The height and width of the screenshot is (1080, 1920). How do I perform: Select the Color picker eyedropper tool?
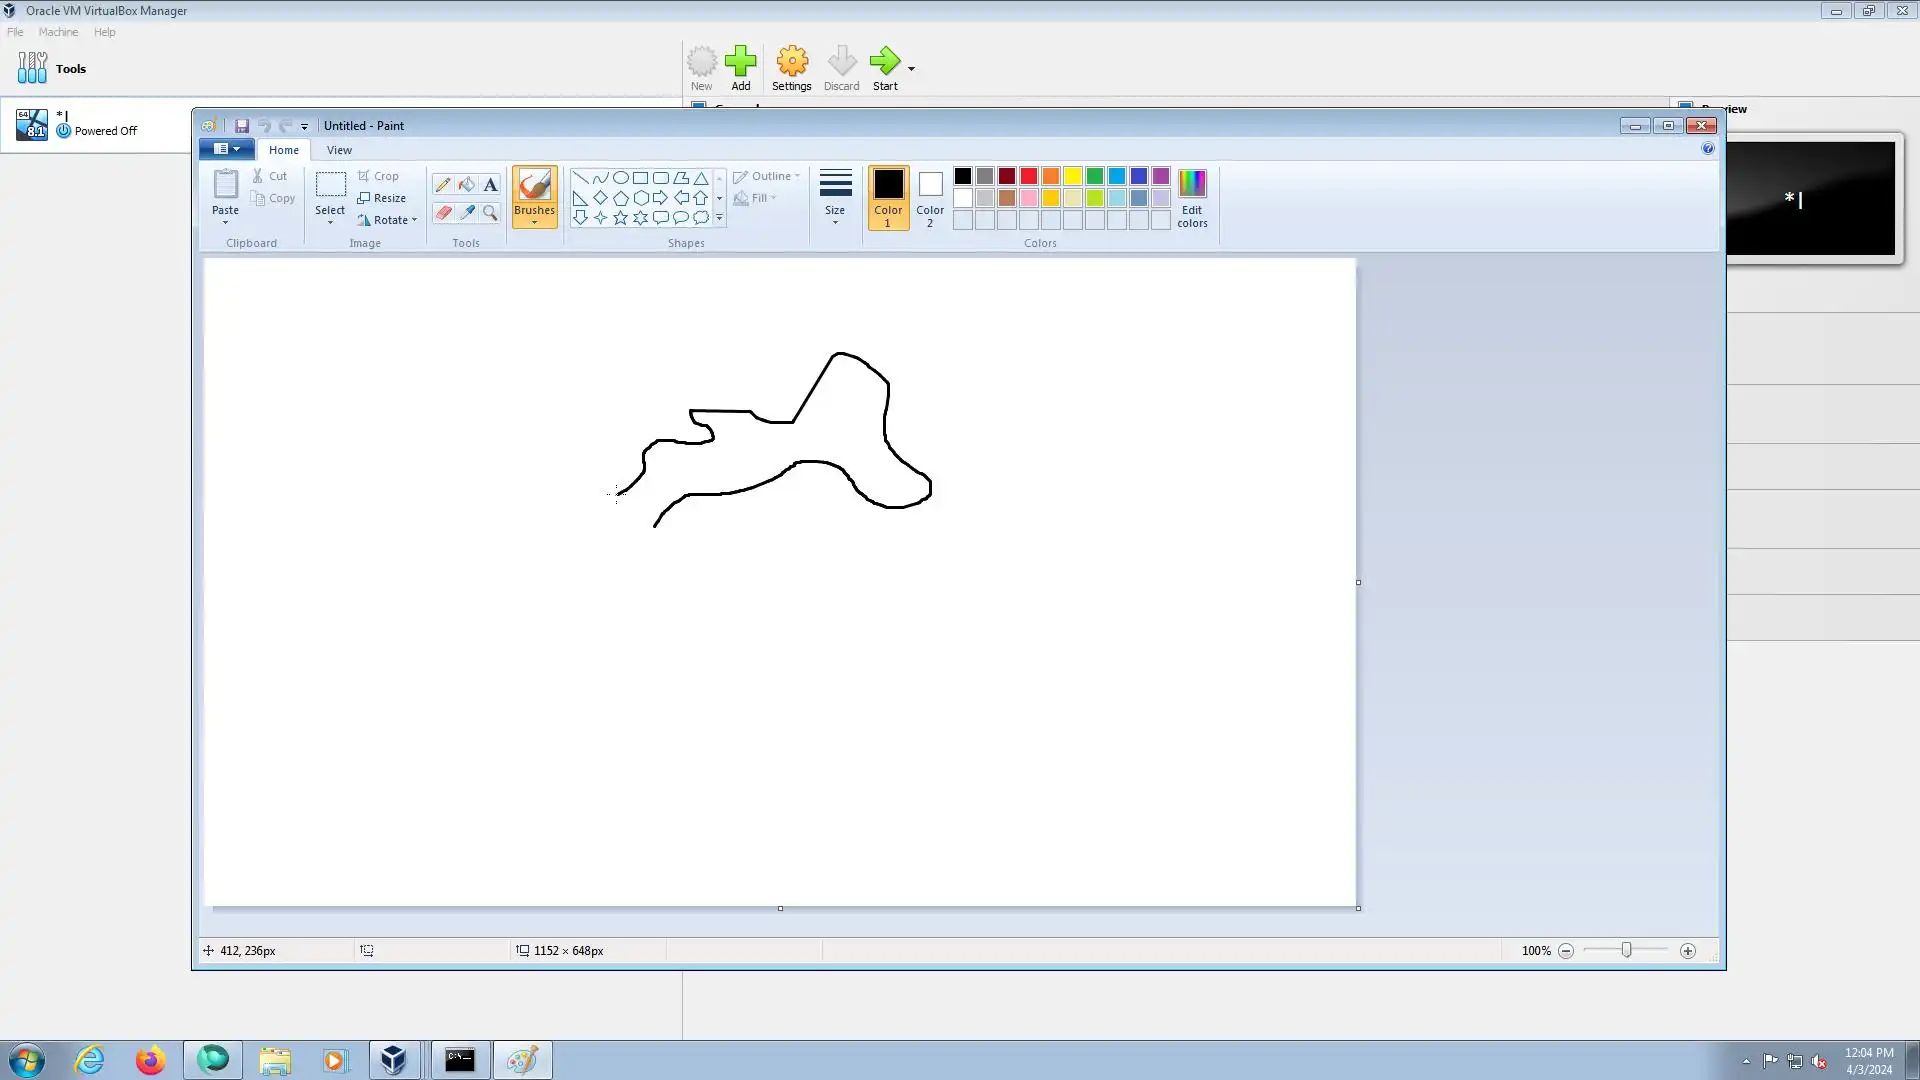pos(467,213)
